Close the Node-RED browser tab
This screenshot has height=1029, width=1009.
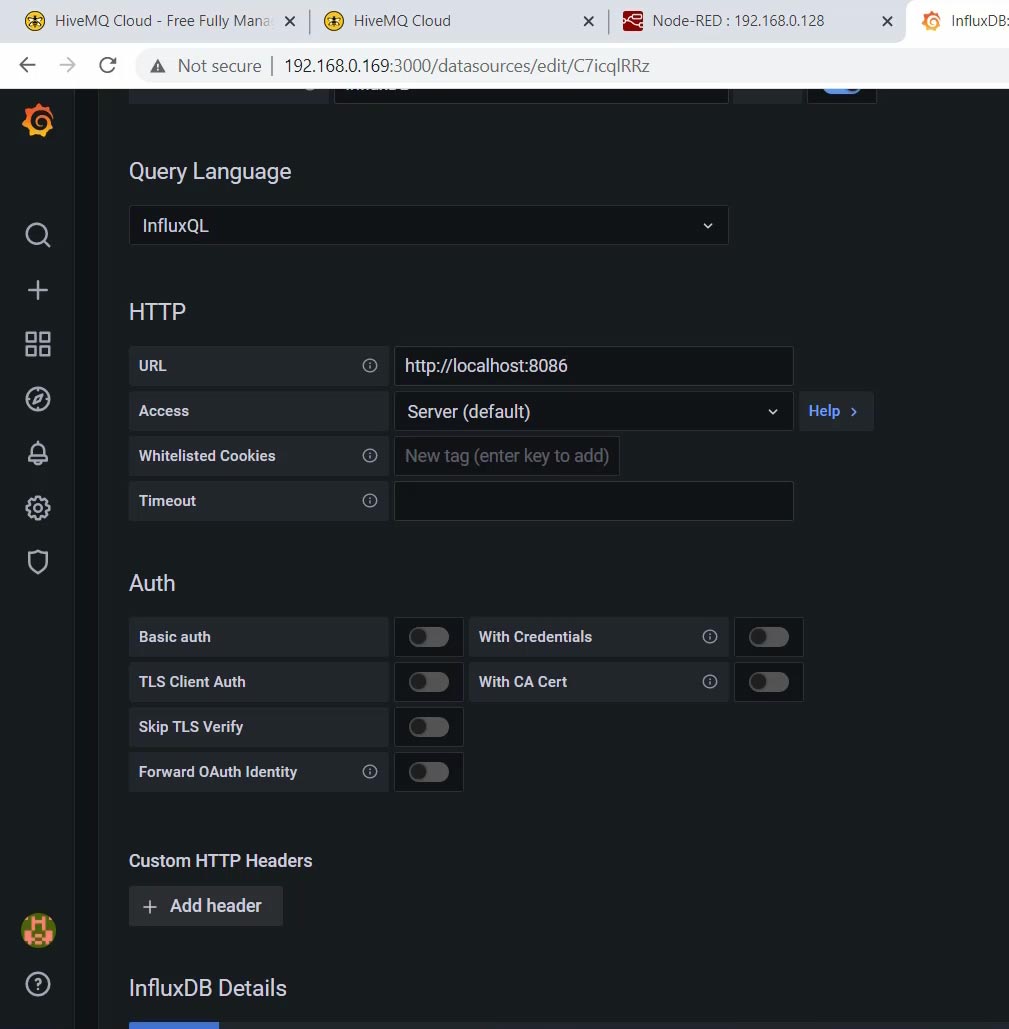(x=887, y=21)
